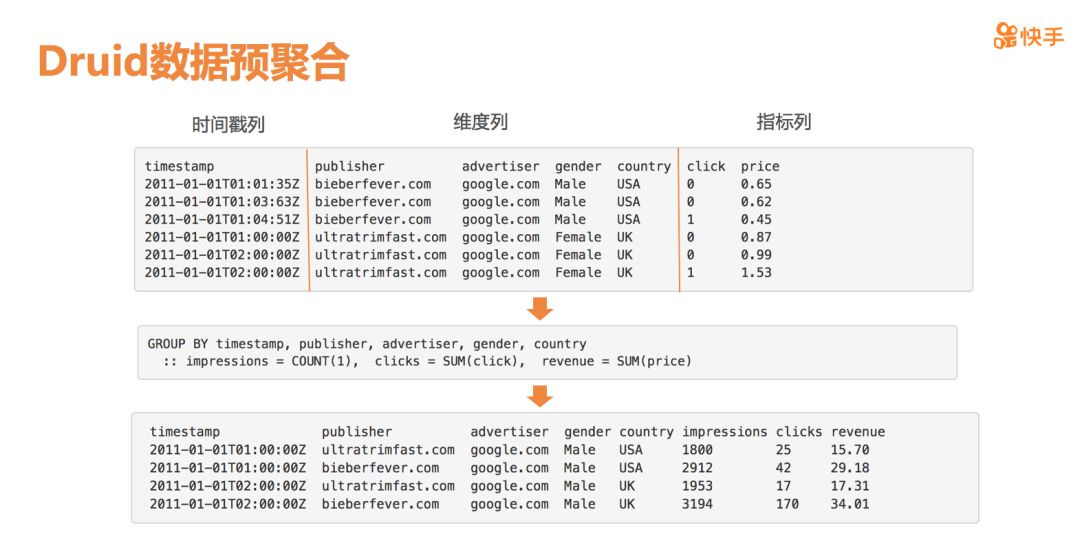Select the price value "0.87"
Viewport: 1080px width, 552px height.
pyautogui.click(x=756, y=237)
